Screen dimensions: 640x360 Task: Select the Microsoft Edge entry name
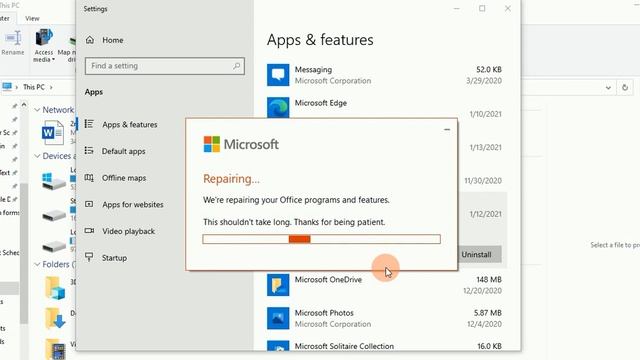[320, 103]
